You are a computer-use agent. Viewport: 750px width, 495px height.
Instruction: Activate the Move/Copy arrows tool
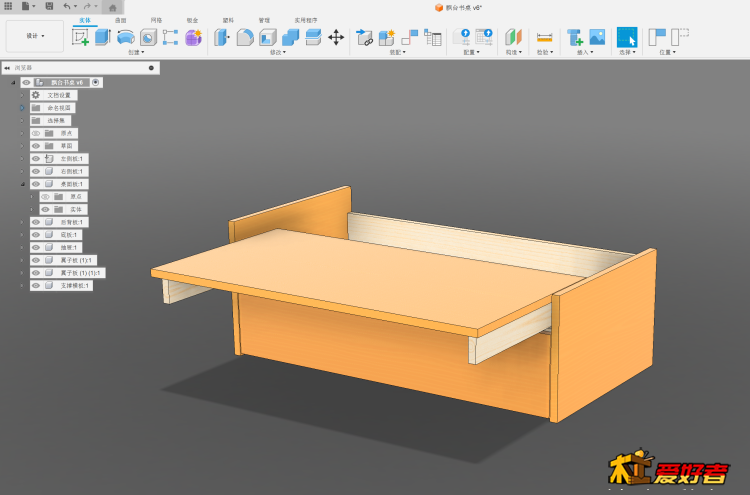(336, 37)
